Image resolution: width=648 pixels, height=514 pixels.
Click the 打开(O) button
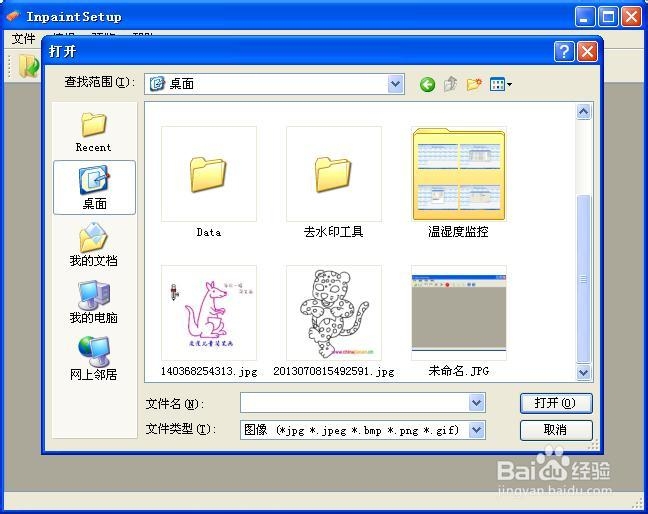pyautogui.click(x=556, y=403)
